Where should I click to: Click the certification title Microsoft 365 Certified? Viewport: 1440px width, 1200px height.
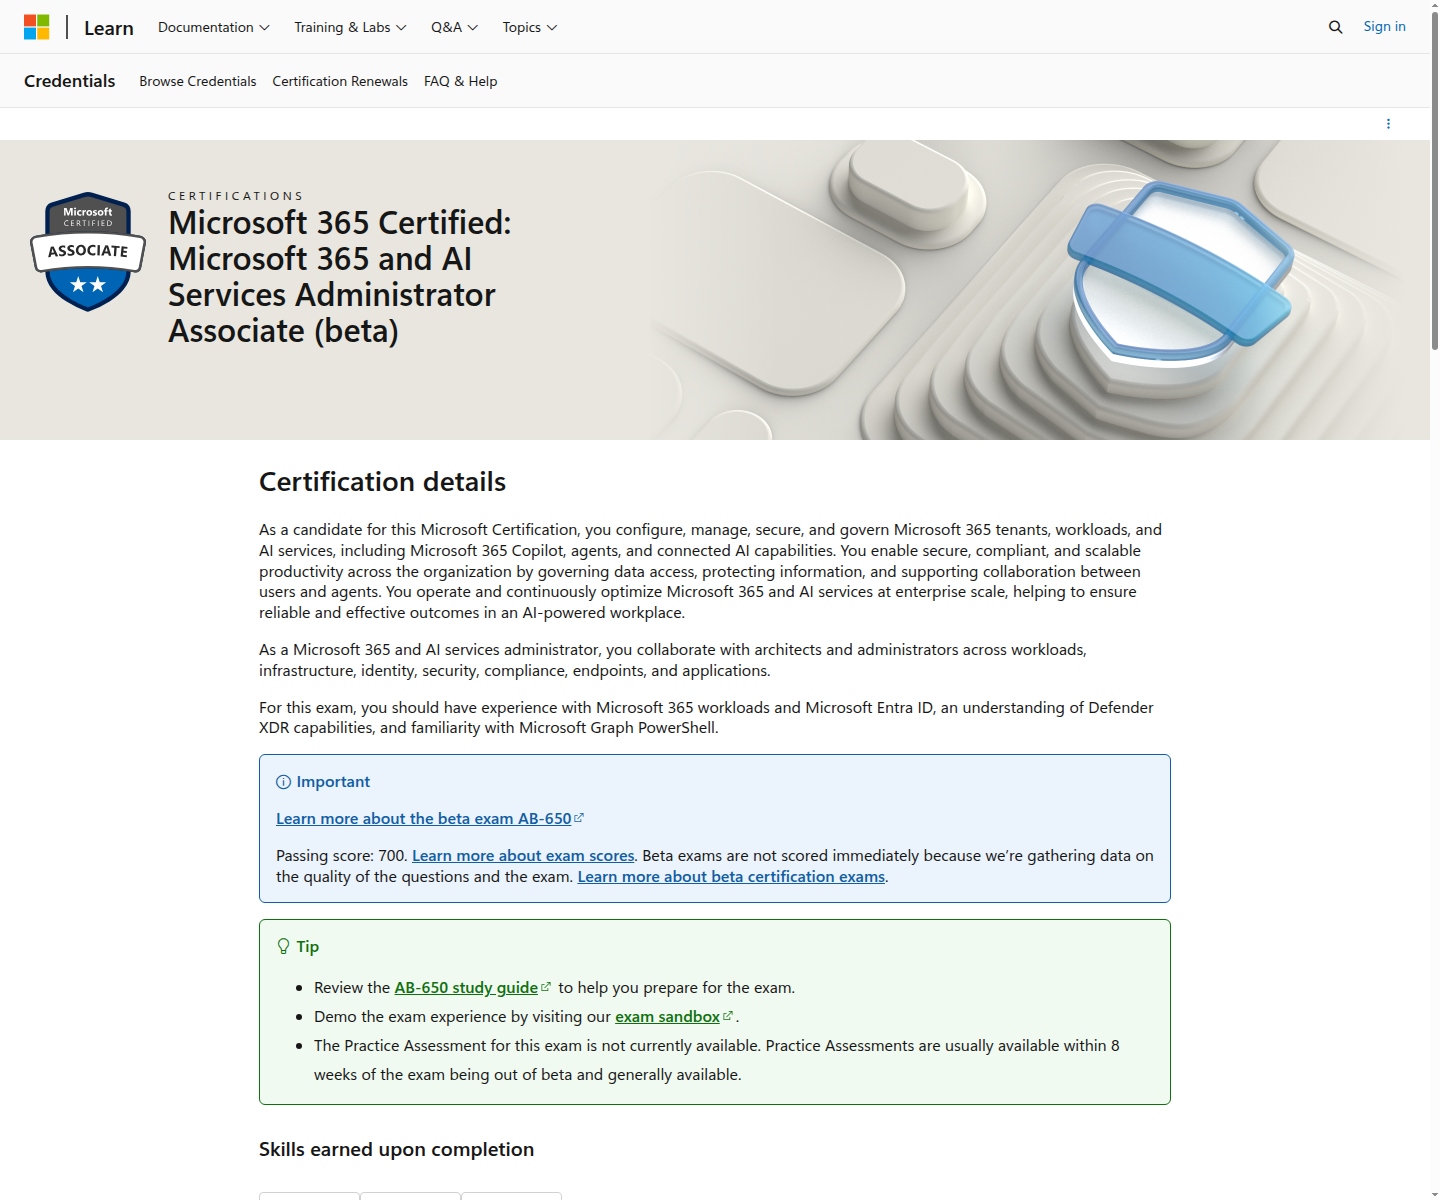click(x=340, y=277)
